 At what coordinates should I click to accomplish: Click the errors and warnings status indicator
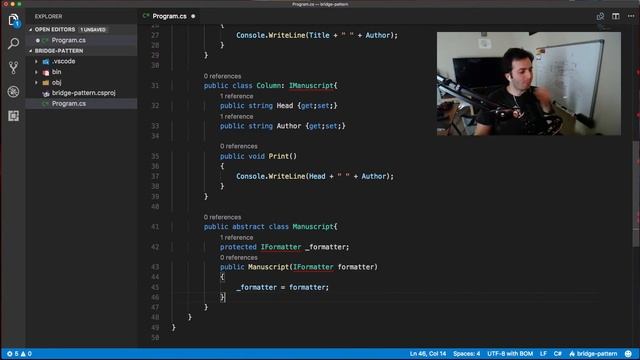coord(19,354)
